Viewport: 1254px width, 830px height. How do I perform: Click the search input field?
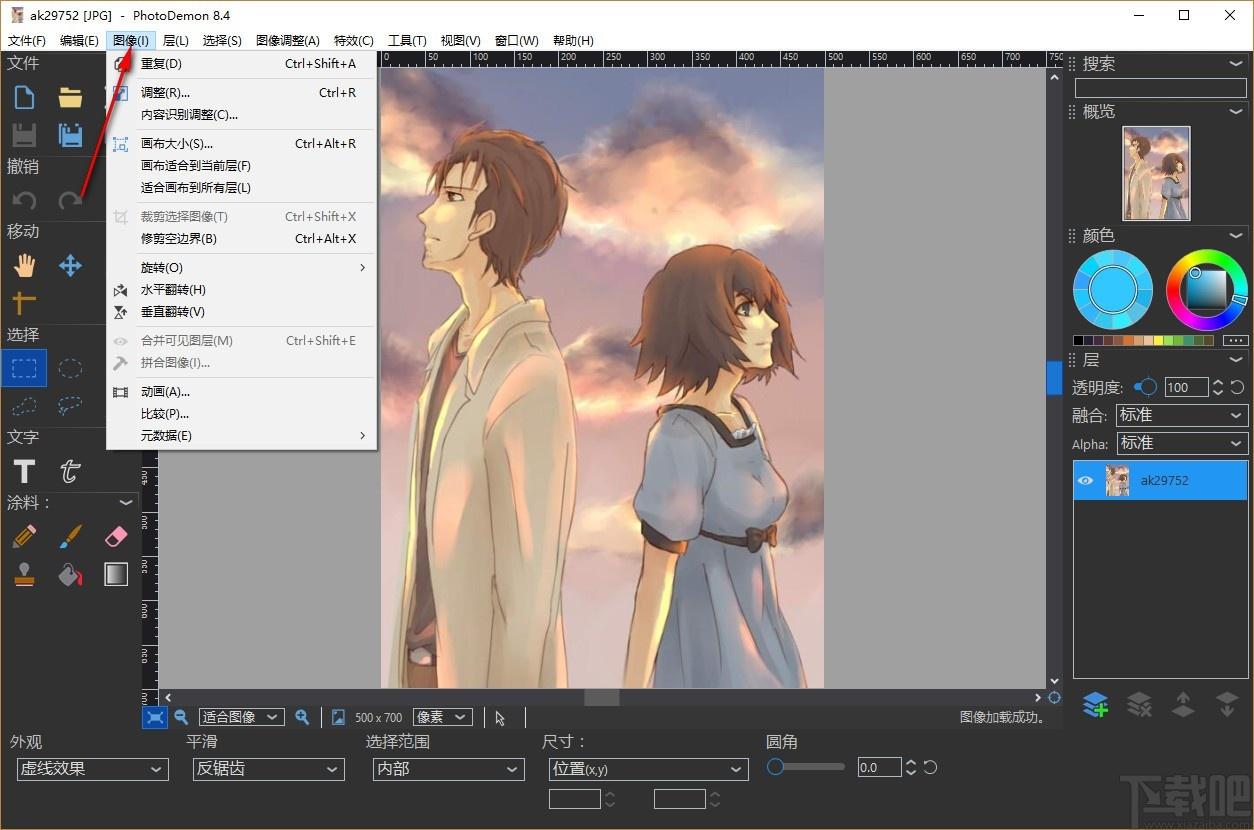(x=1160, y=88)
